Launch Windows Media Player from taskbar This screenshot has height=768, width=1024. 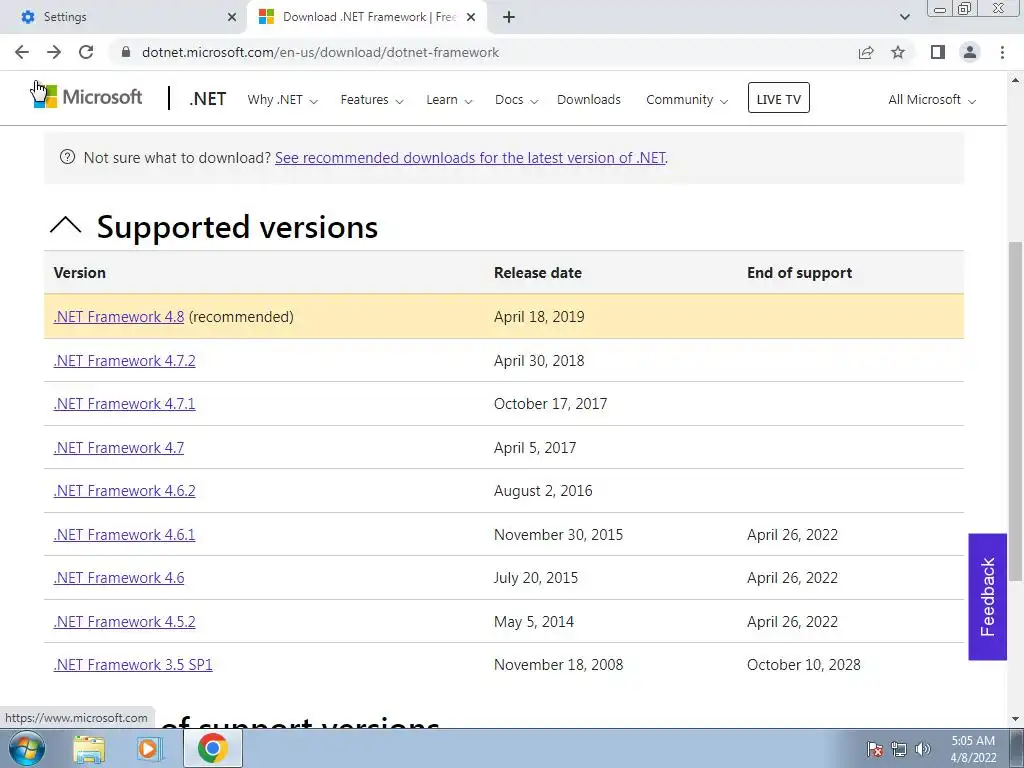coord(150,748)
